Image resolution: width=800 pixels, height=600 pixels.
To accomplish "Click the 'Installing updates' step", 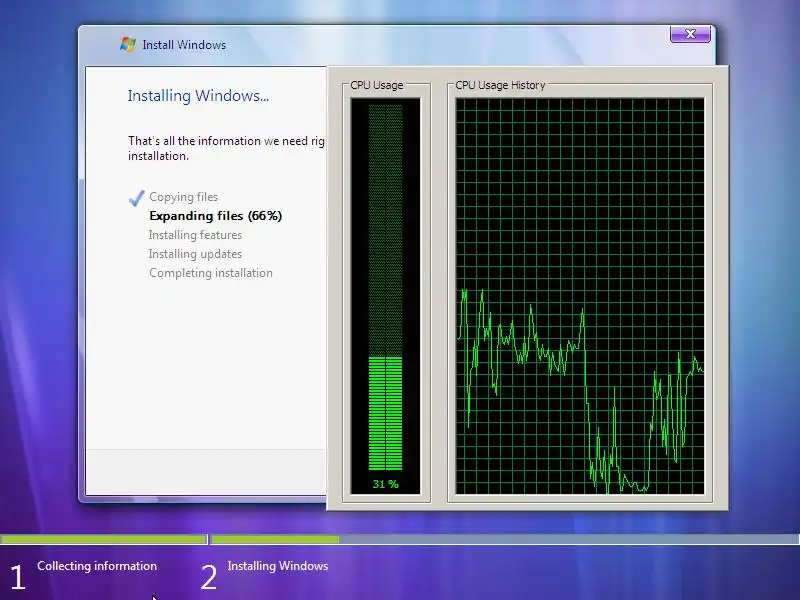I will [195, 254].
